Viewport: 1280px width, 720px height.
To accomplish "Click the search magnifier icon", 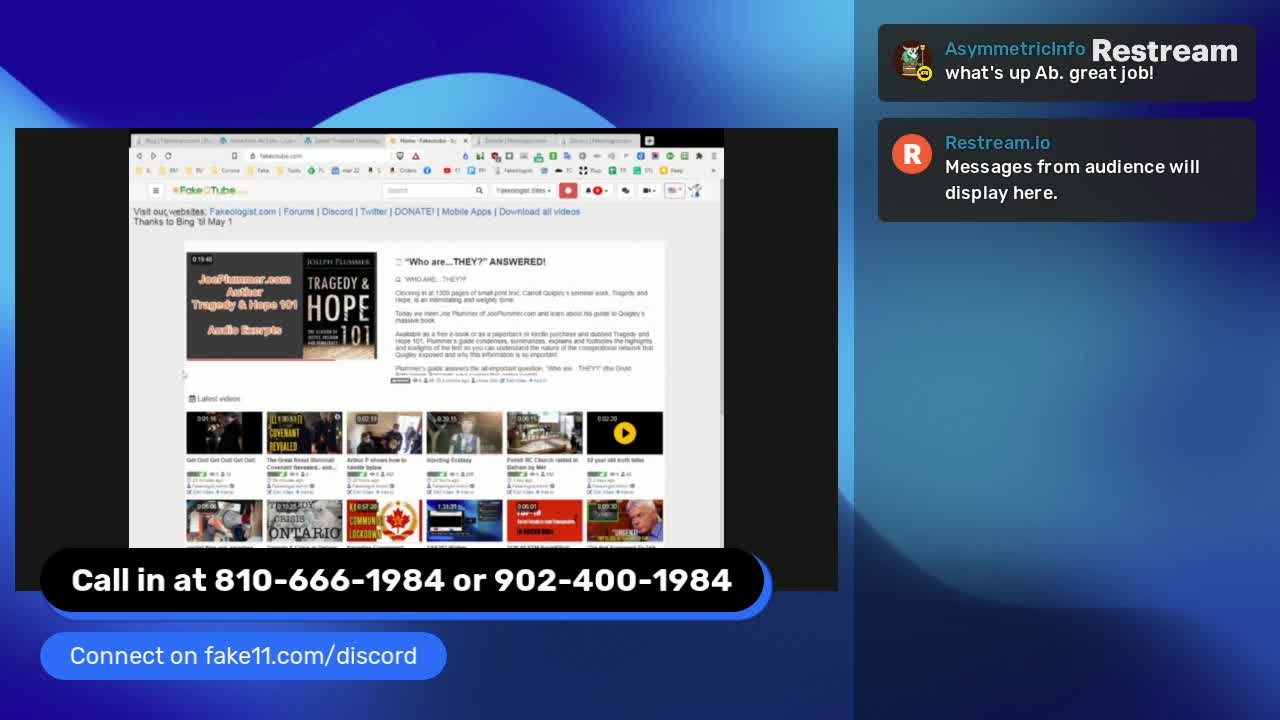I will (x=479, y=190).
